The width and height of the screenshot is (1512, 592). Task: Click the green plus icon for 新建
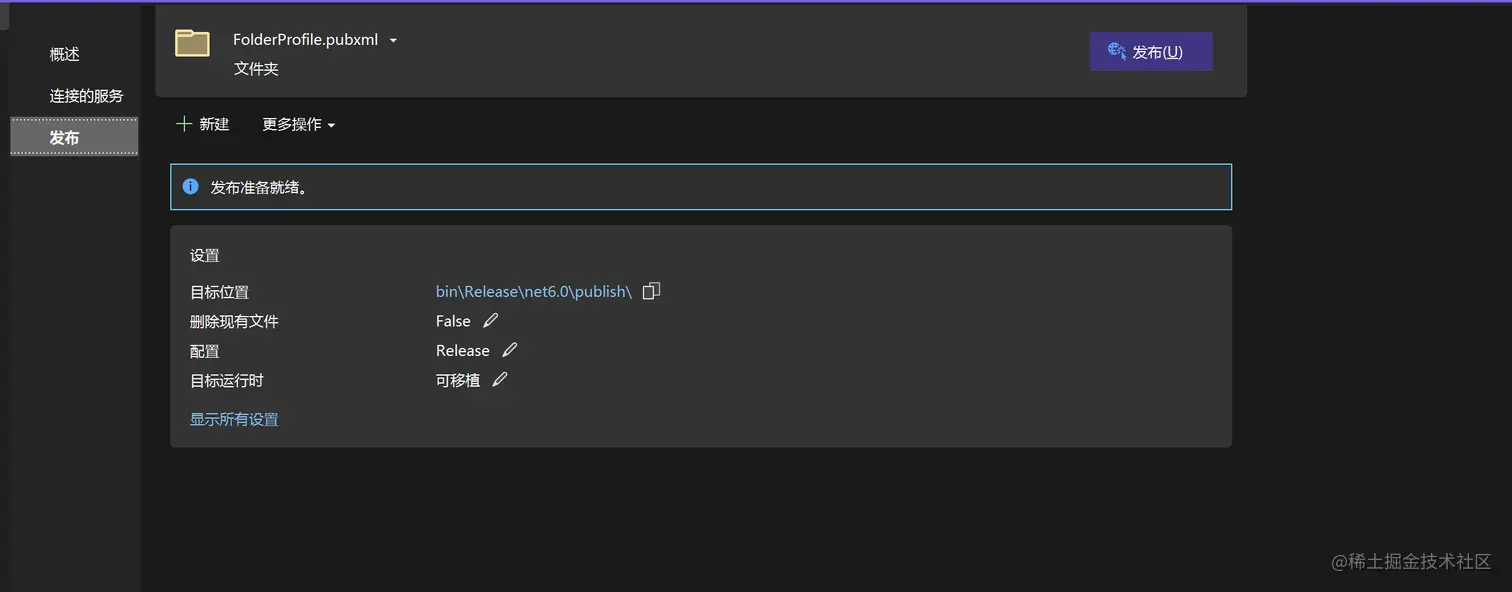pyautogui.click(x=183, y=124)
